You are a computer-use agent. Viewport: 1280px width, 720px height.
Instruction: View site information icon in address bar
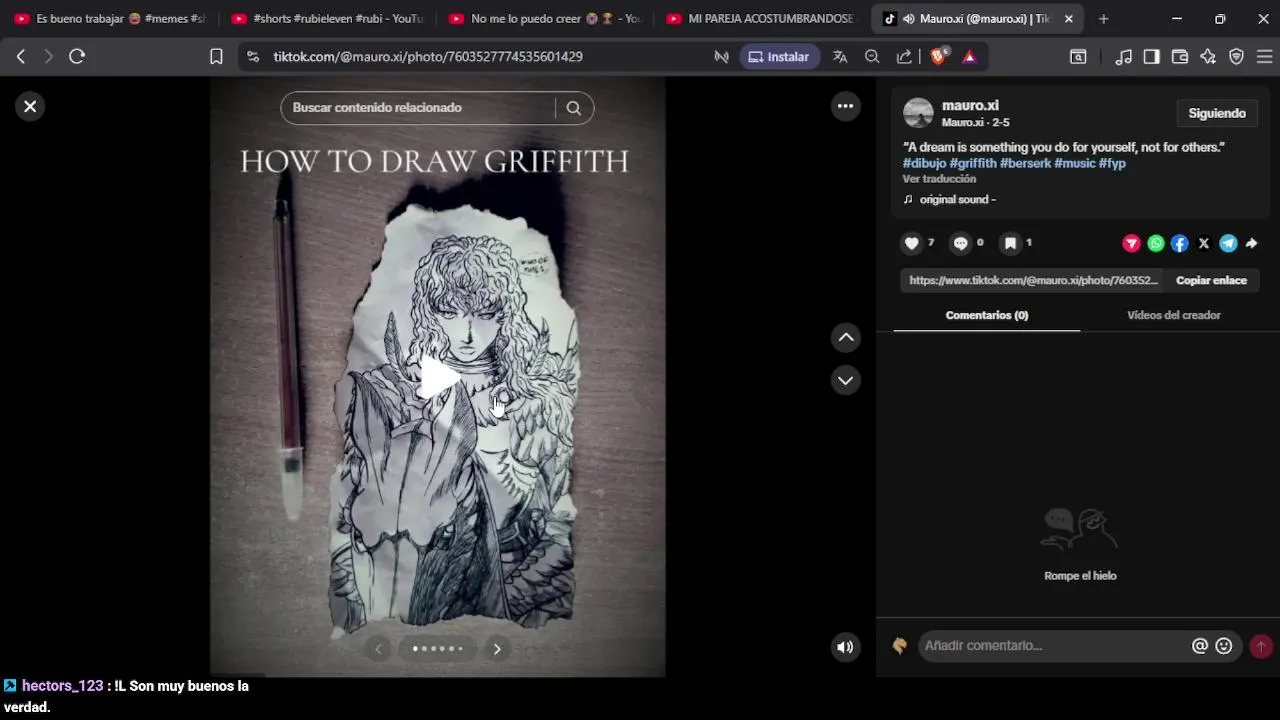[x=252, y=57]
